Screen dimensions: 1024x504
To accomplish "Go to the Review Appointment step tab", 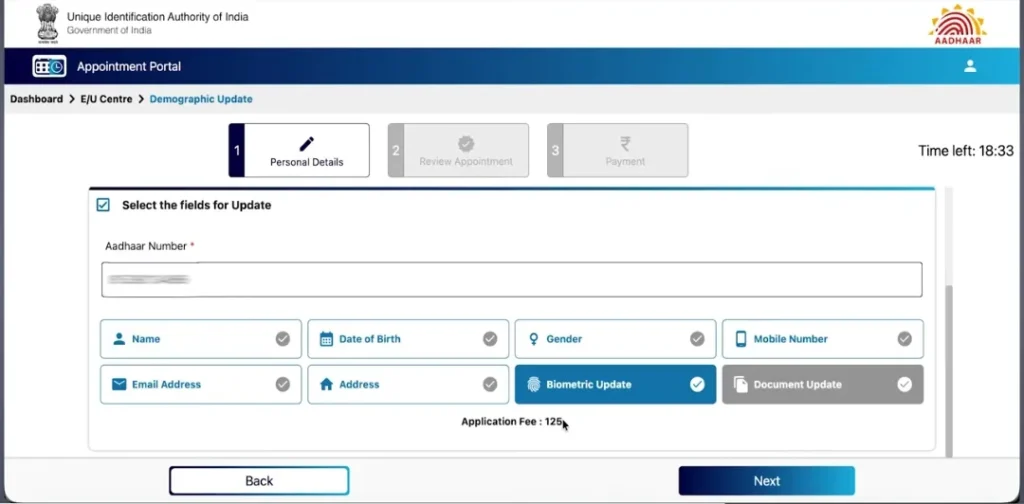I will coord(458,150).
